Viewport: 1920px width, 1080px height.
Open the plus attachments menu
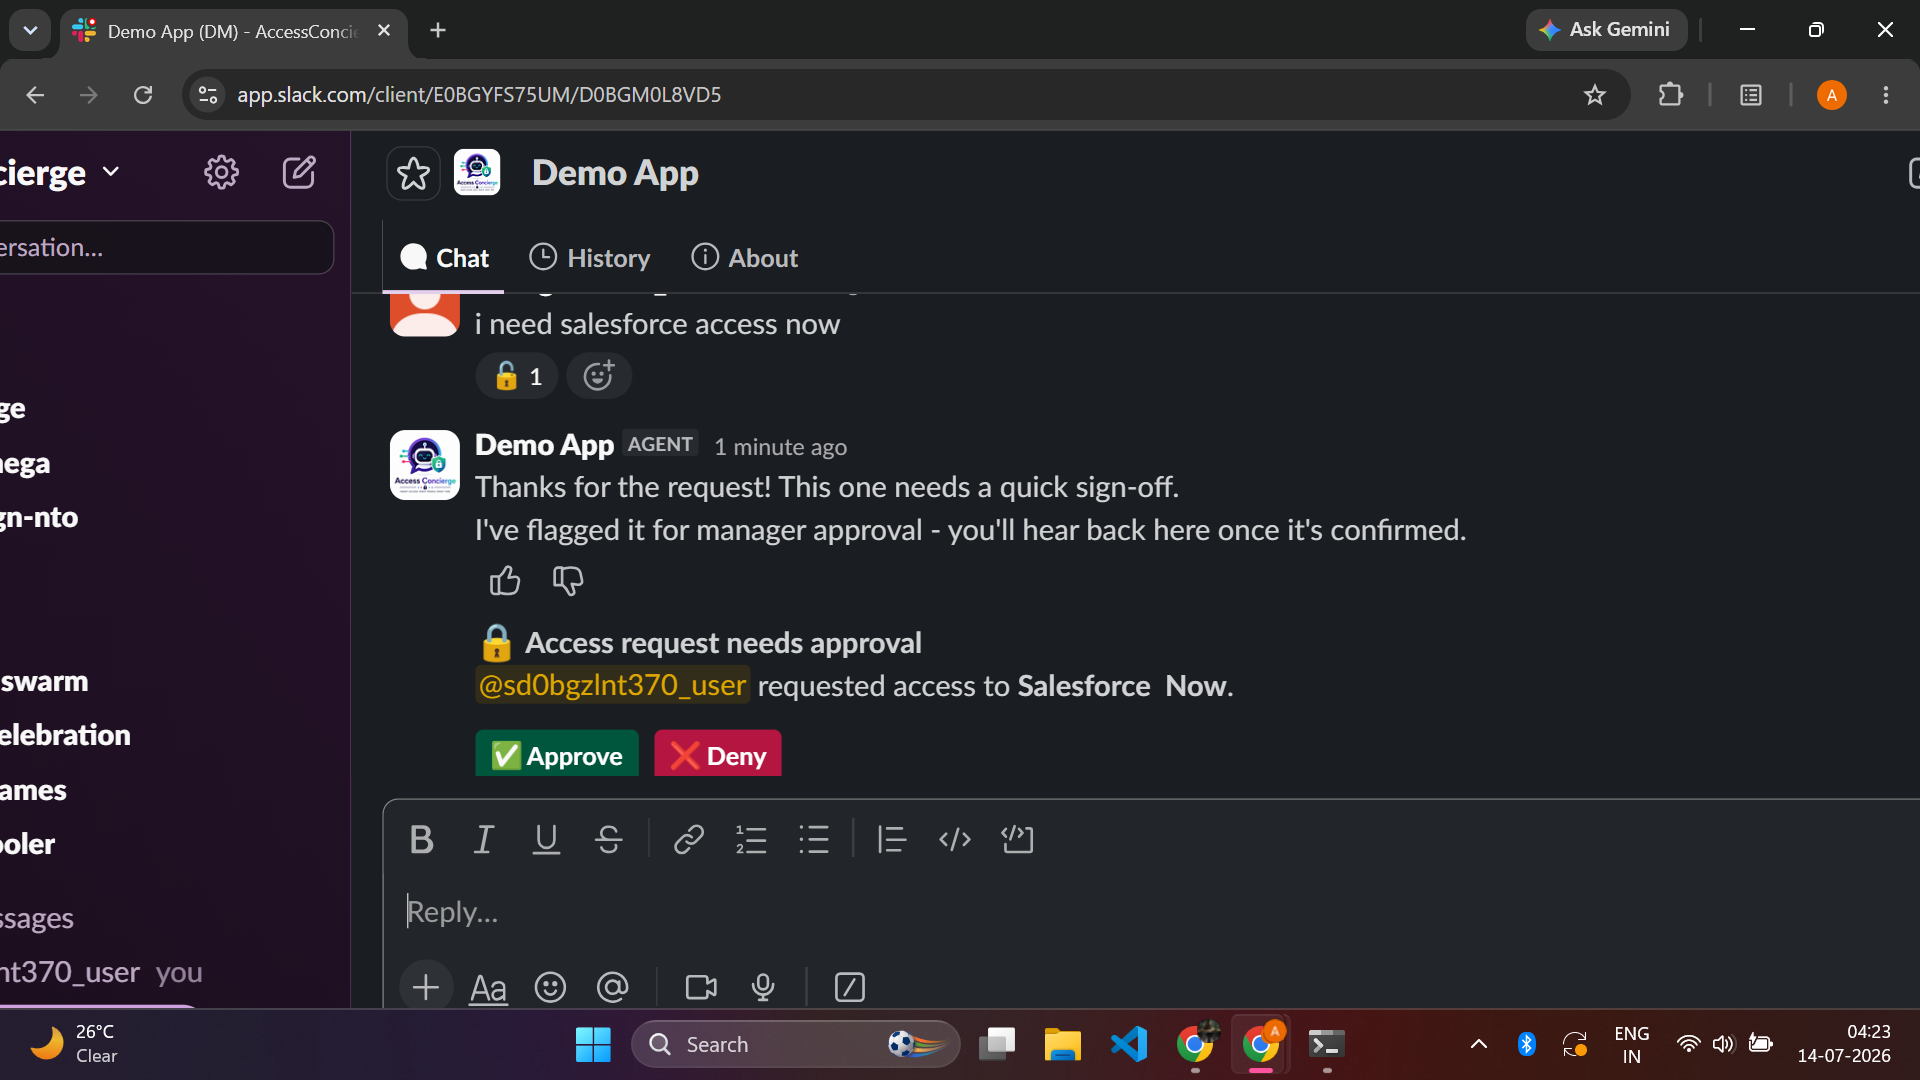point(426,988)
